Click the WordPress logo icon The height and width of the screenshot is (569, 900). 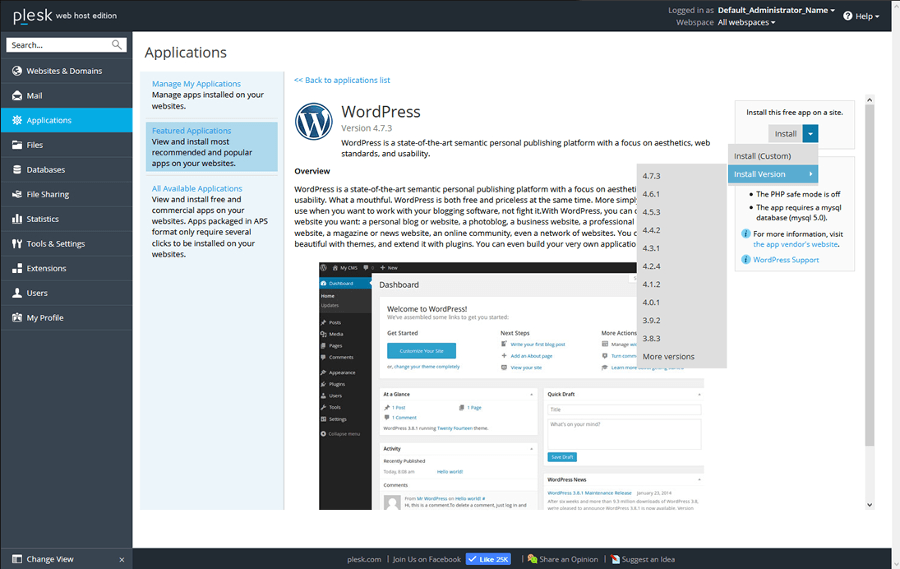tap(314, 122)
